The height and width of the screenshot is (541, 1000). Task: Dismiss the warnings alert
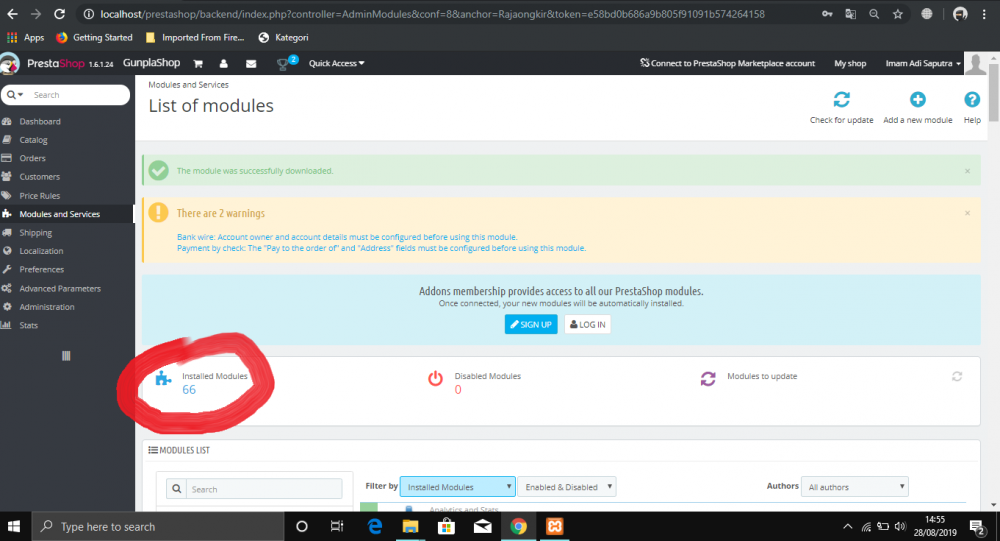click(x=967, y=213)
